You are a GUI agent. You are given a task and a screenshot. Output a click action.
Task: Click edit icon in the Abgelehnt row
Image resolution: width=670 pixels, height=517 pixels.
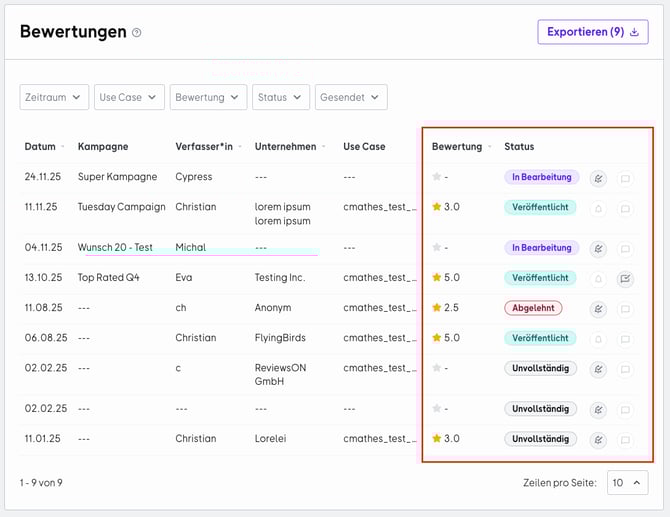[x=599, y=309]
